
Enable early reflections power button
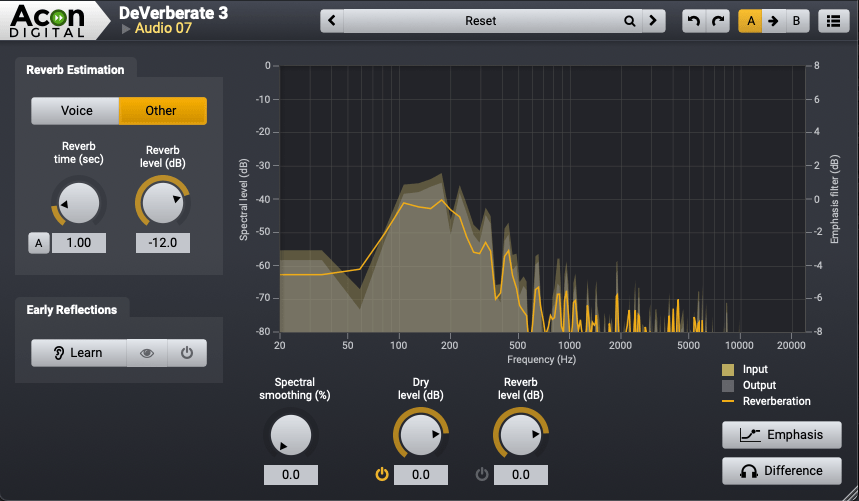pos(187,353)
